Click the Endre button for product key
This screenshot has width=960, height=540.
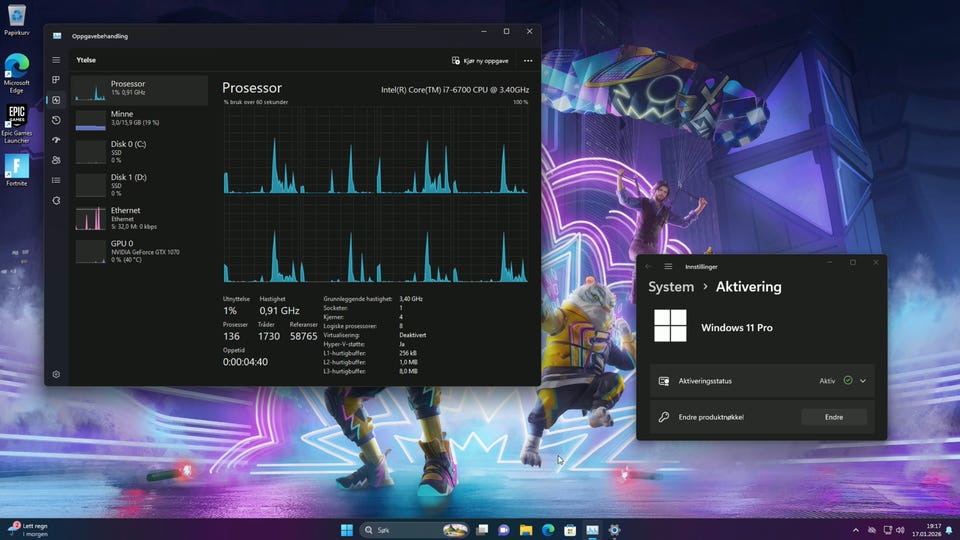click(833, 417)
